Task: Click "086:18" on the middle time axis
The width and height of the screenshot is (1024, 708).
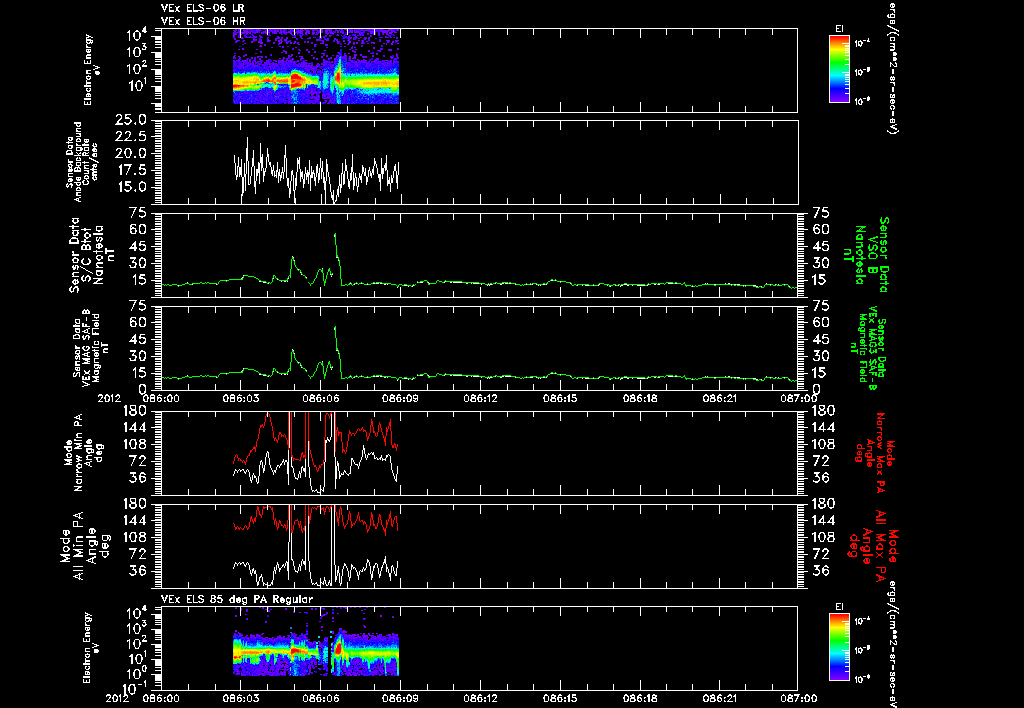Action: coord(640,398)
